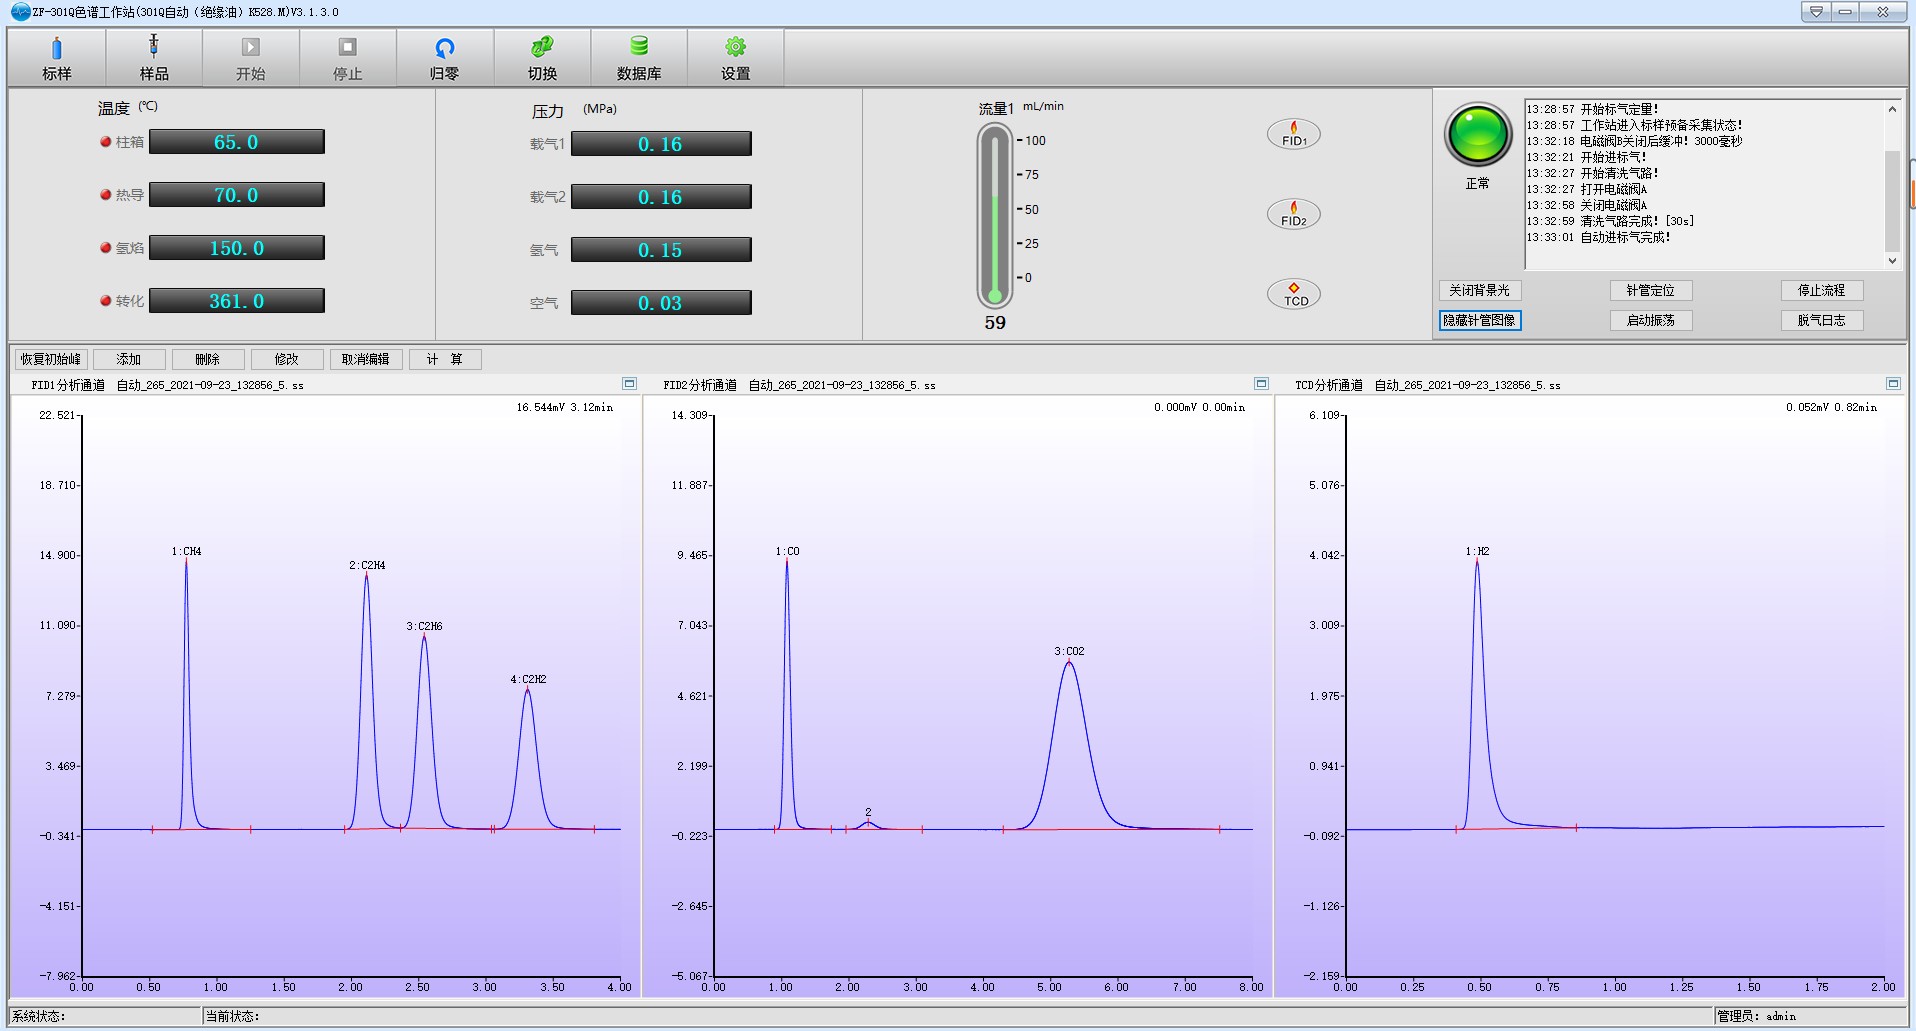Image resolution: width=1916 pixels, height=1031 pixels.
Task: Click the 流量1 flow gauge tube
Action: point(994,215)
